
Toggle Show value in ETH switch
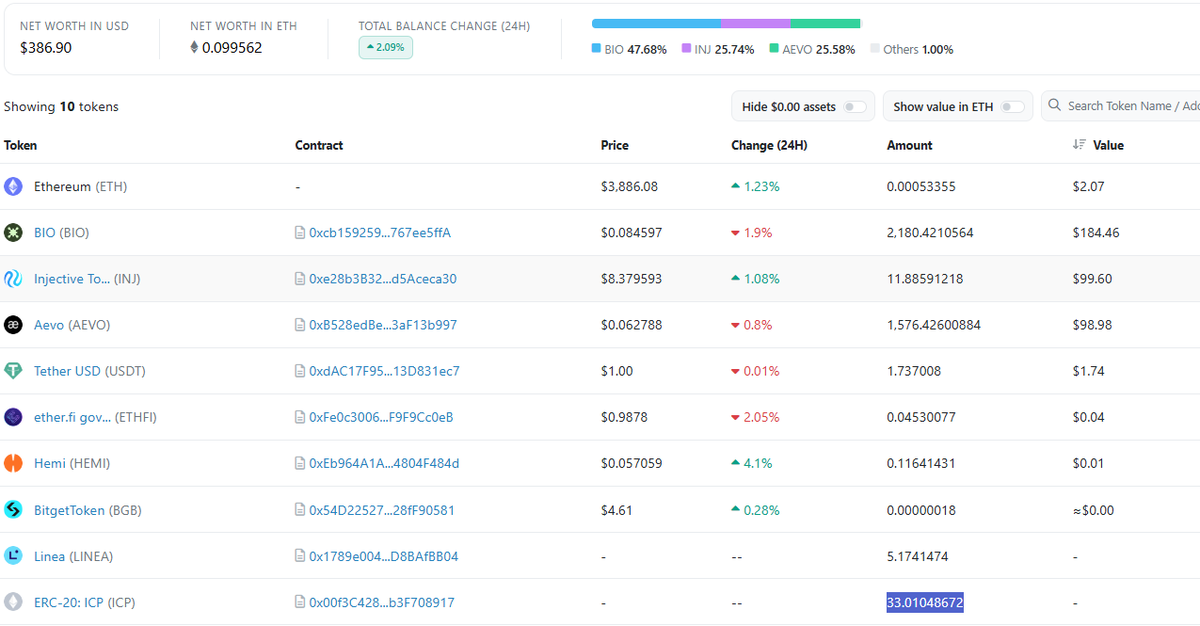pos(1012,107)
